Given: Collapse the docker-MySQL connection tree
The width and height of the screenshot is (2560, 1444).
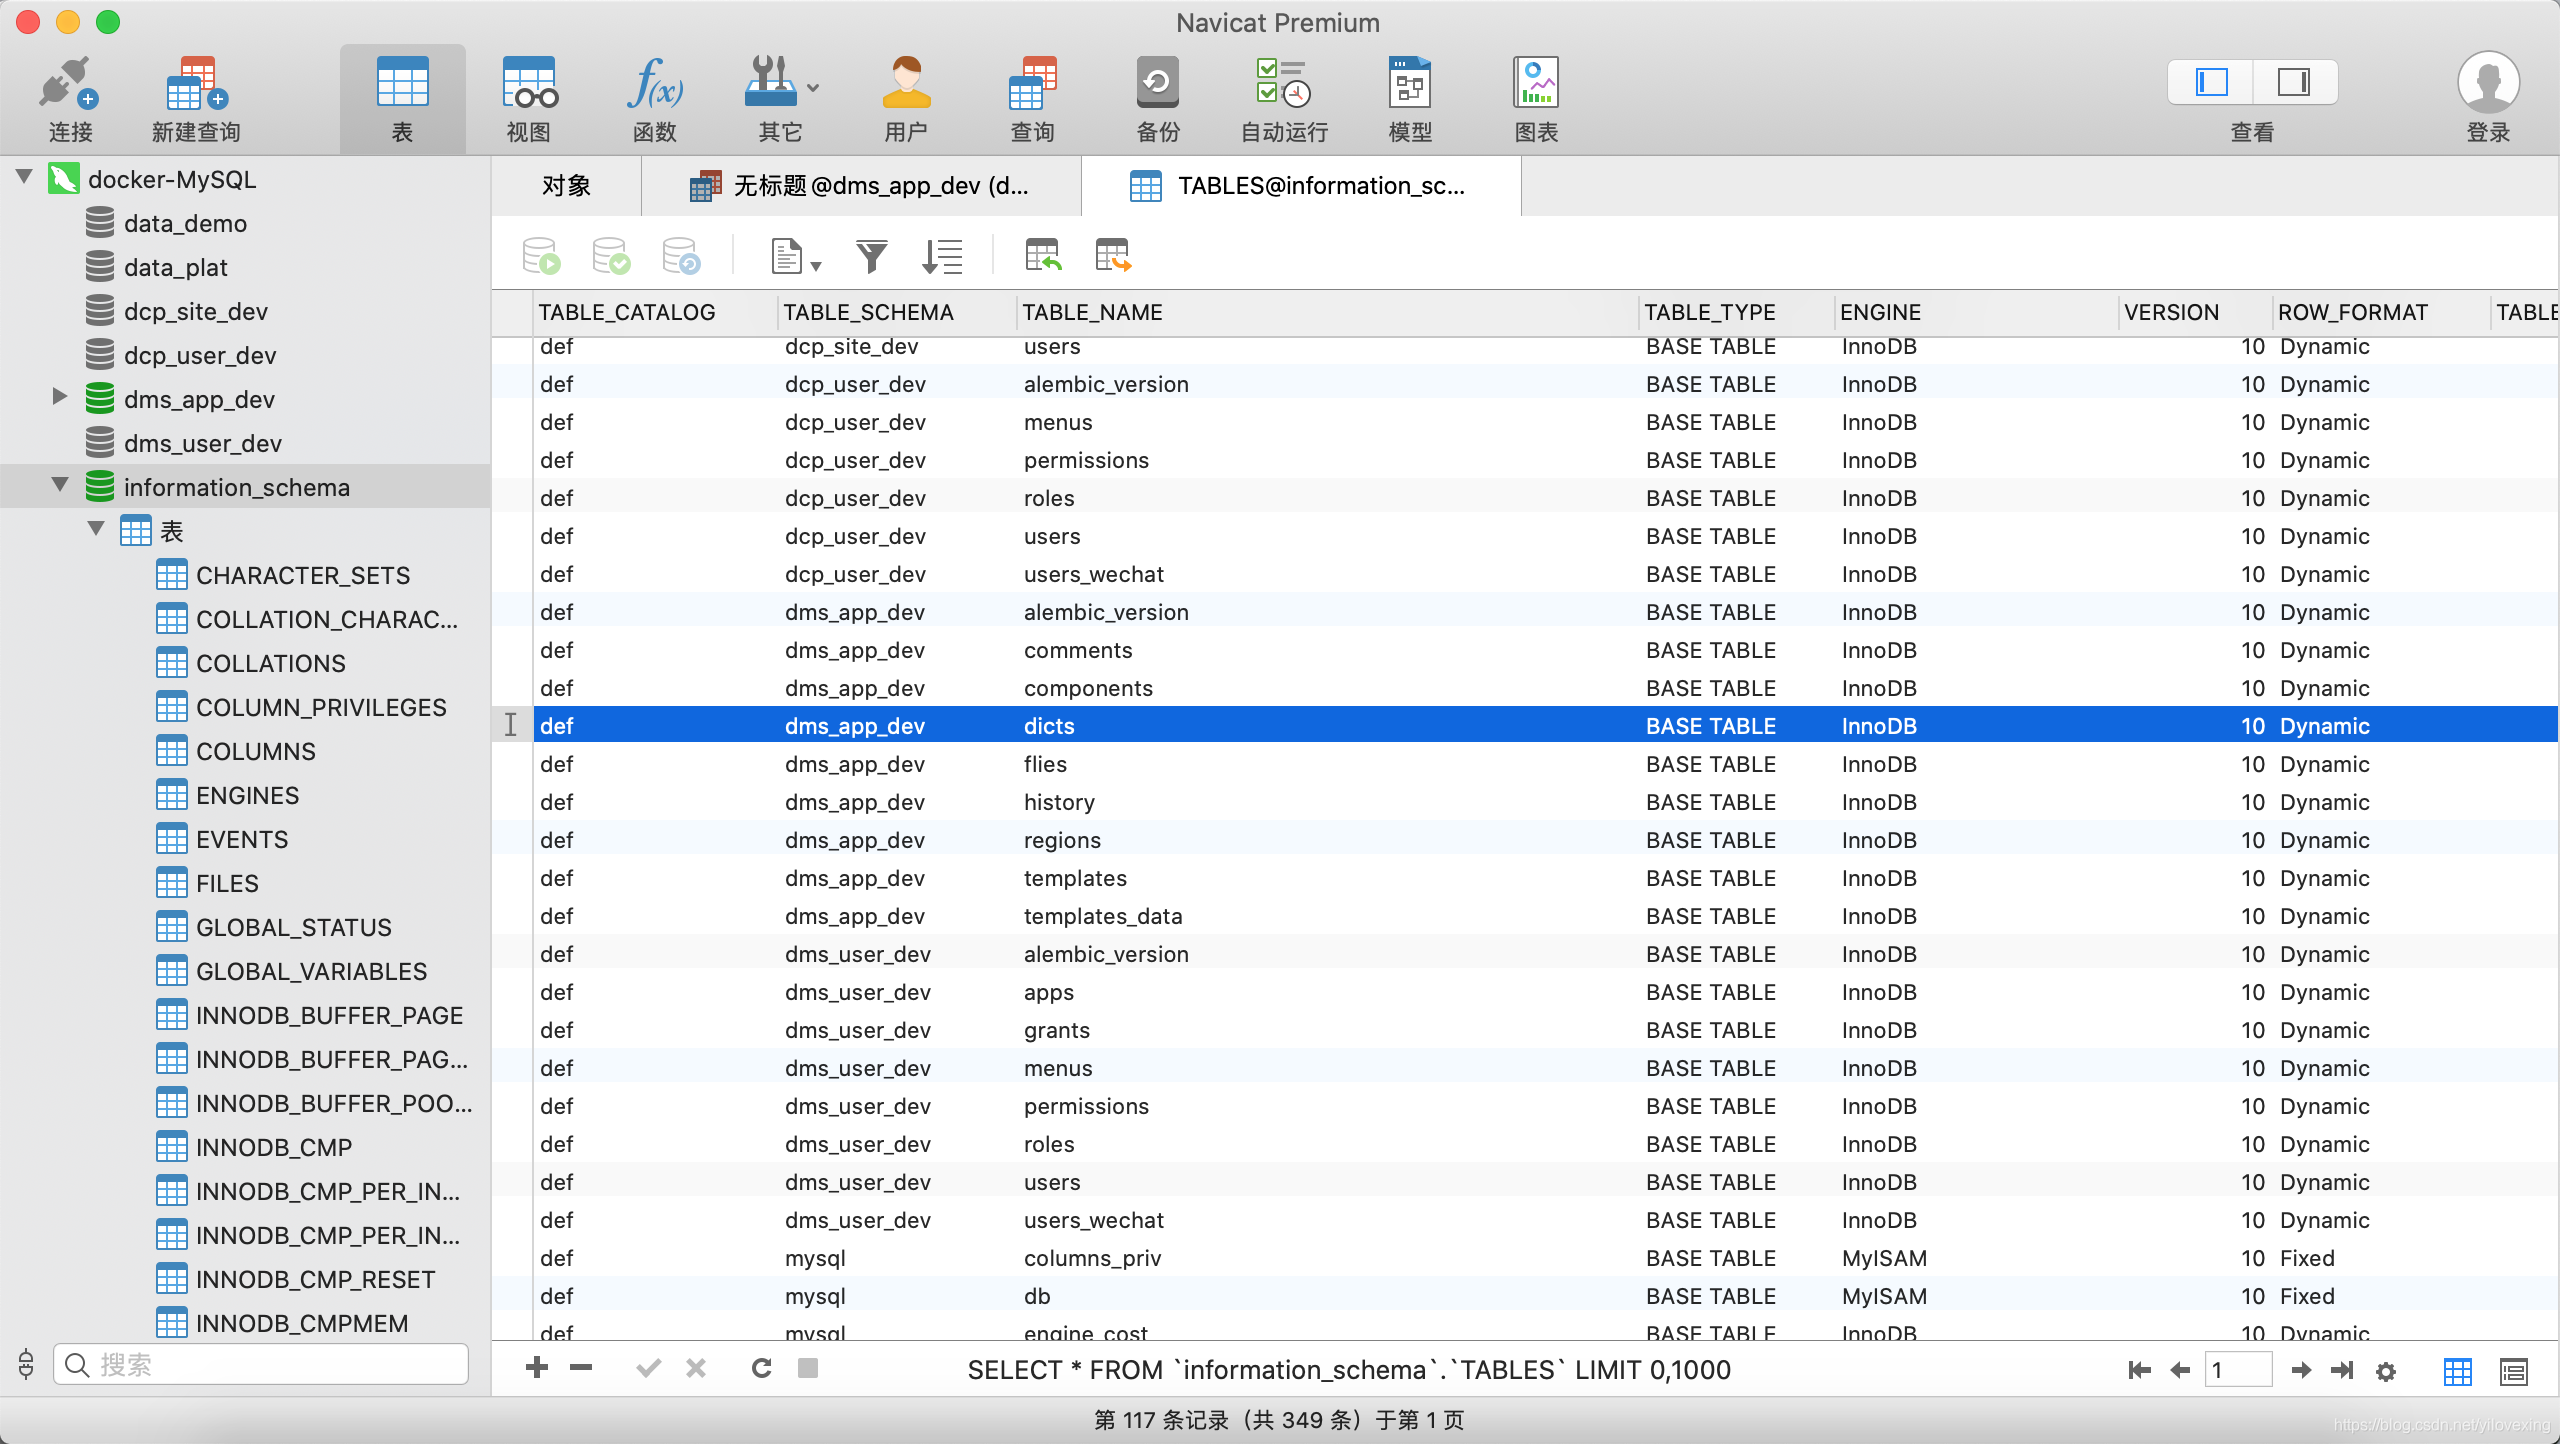Looking at the screenshot, I should pyautogui.click(x=25, y=178).
